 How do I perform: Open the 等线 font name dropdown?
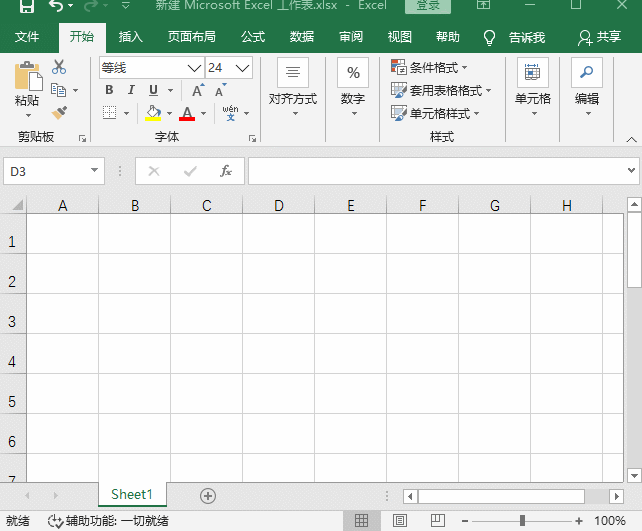pyautogui.click(x=194, y=68)
